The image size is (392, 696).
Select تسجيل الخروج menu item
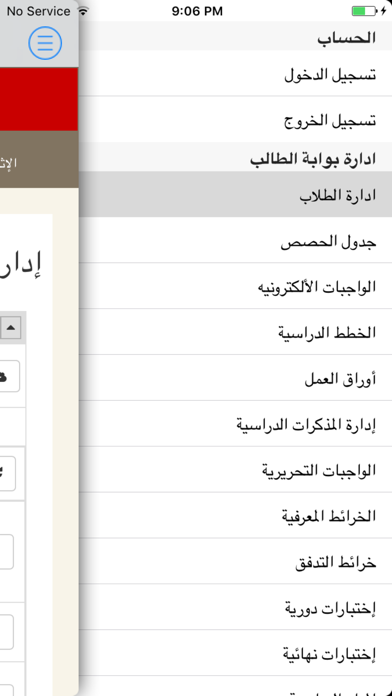tap(235, 119)
